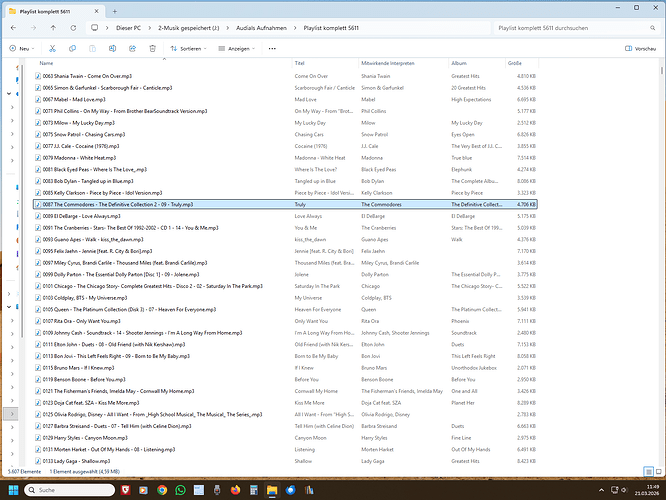Image resolution: width=666 pixels, height=500 pixels.
Task: Click the volume icon in system tray
Action: click(624, 490)
